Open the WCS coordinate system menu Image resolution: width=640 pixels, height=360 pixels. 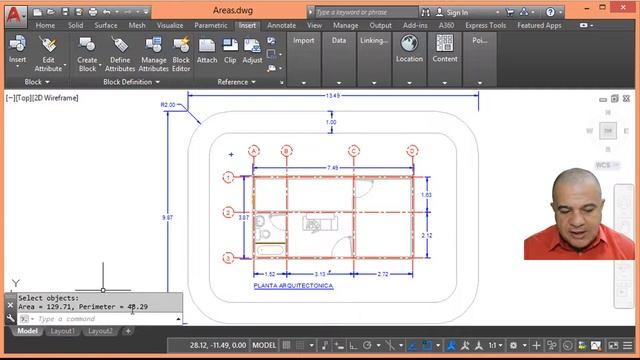pos(607,165)
